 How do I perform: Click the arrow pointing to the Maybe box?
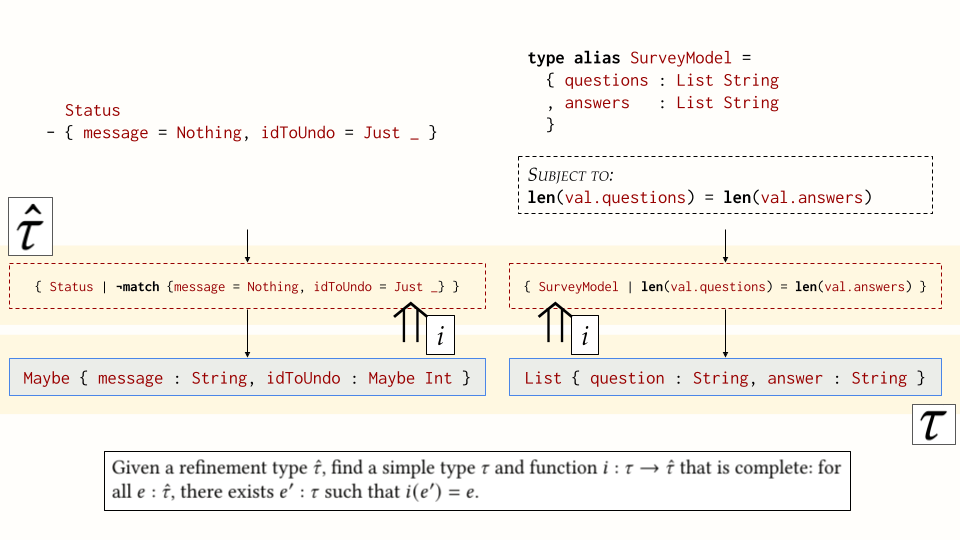[247, 333]
